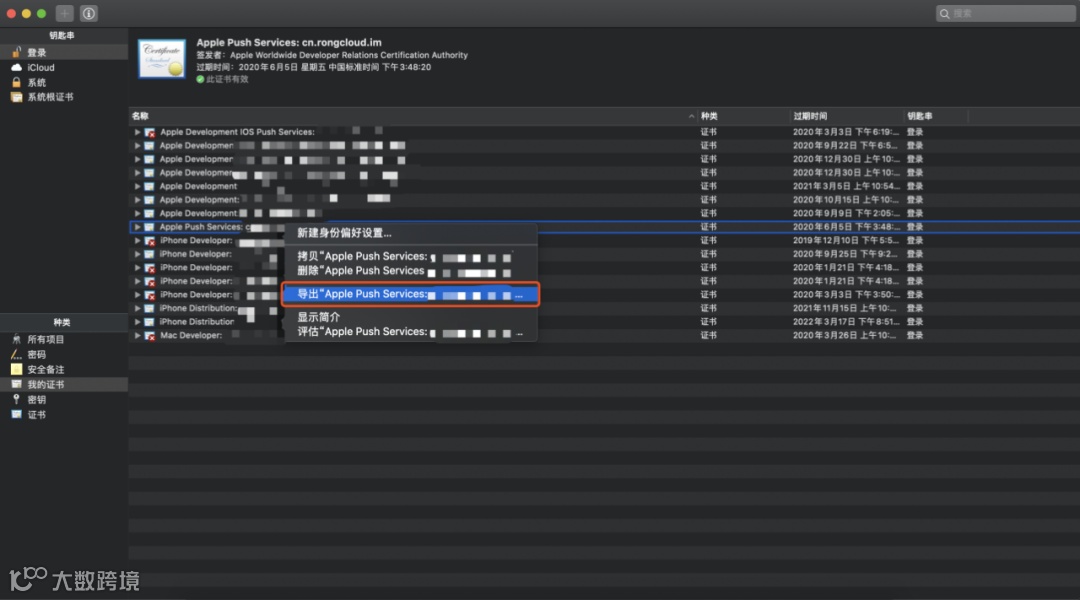Click the 所有项目 category icon

[x=17, y=339]
